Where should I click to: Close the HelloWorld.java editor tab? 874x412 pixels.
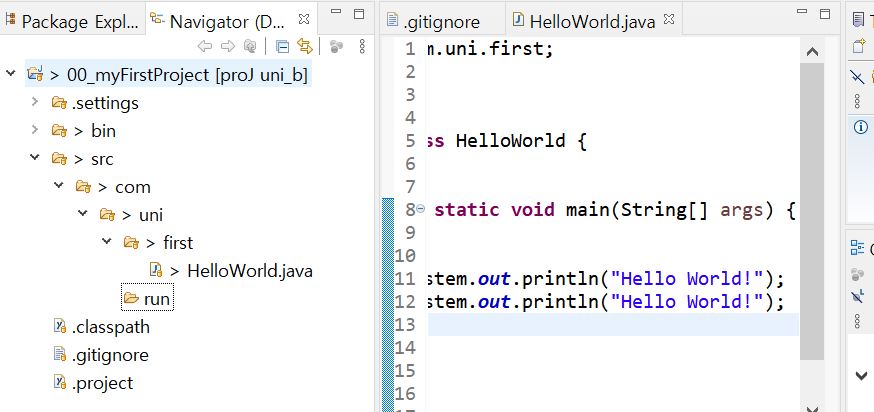click(x=669, y=19)
